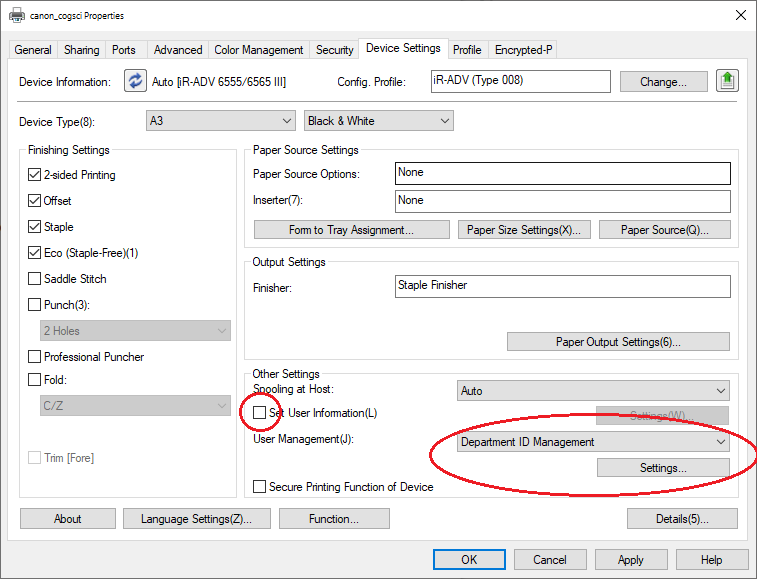The height and width of the screenshot is (579, 757).
Task: Expand the Black & White dropdown
Action: point(378,121)
